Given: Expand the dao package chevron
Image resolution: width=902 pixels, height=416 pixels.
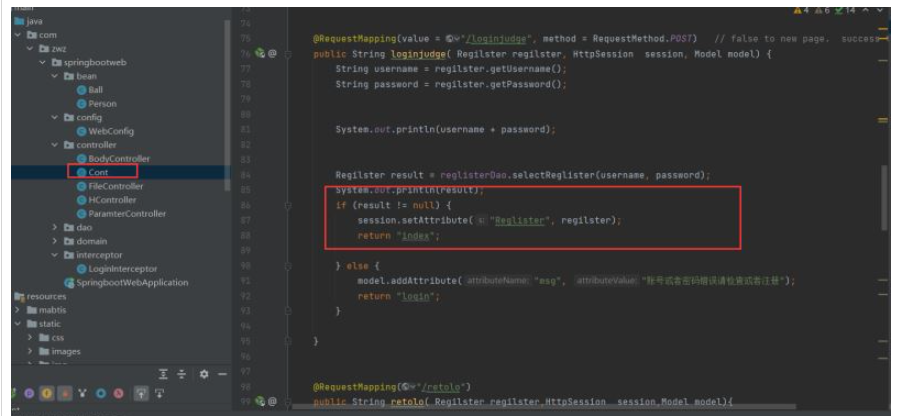Looking at the screenshot, I should [55, 227].
